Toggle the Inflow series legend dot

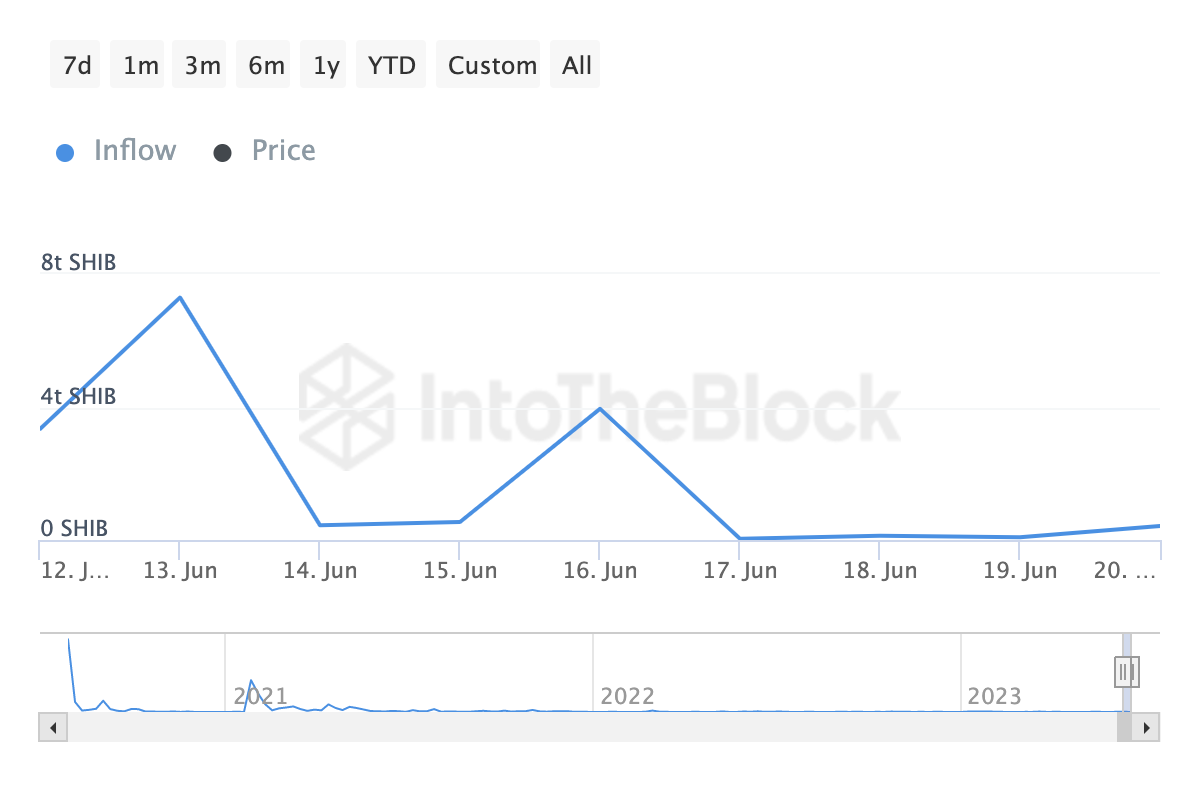(x=65, y=153)
